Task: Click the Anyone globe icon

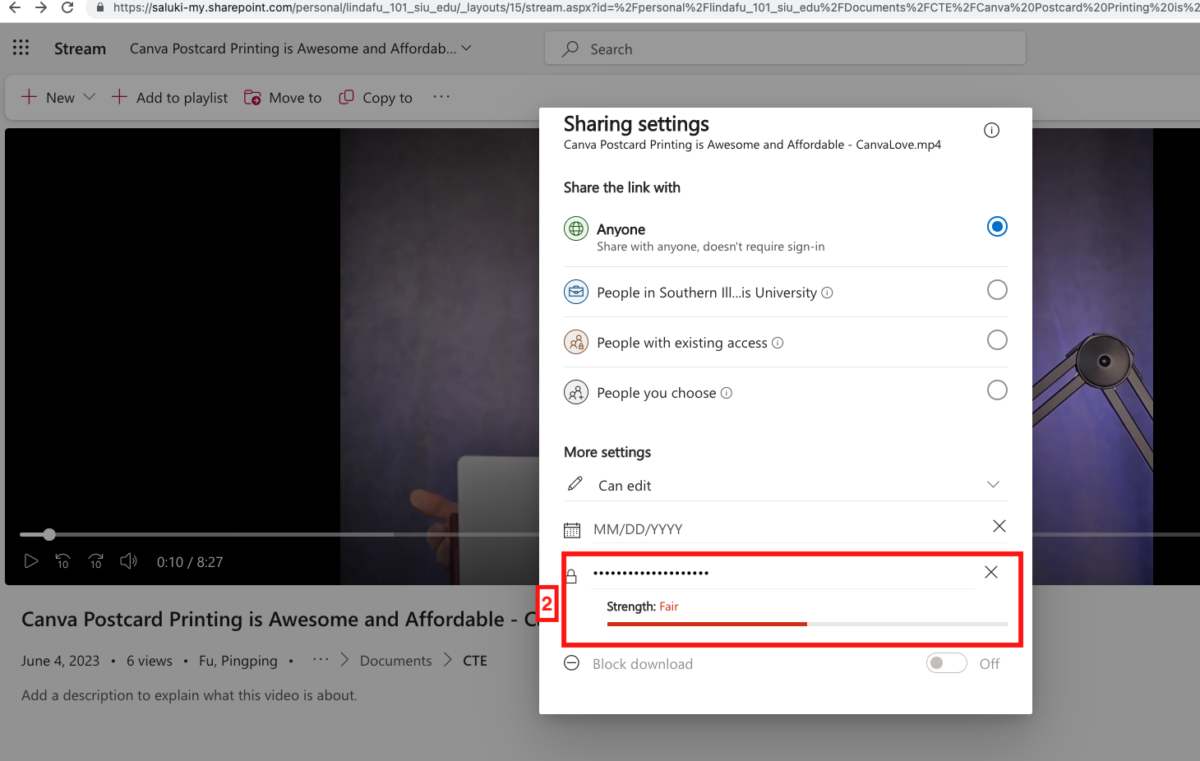Action: (575, 228)
